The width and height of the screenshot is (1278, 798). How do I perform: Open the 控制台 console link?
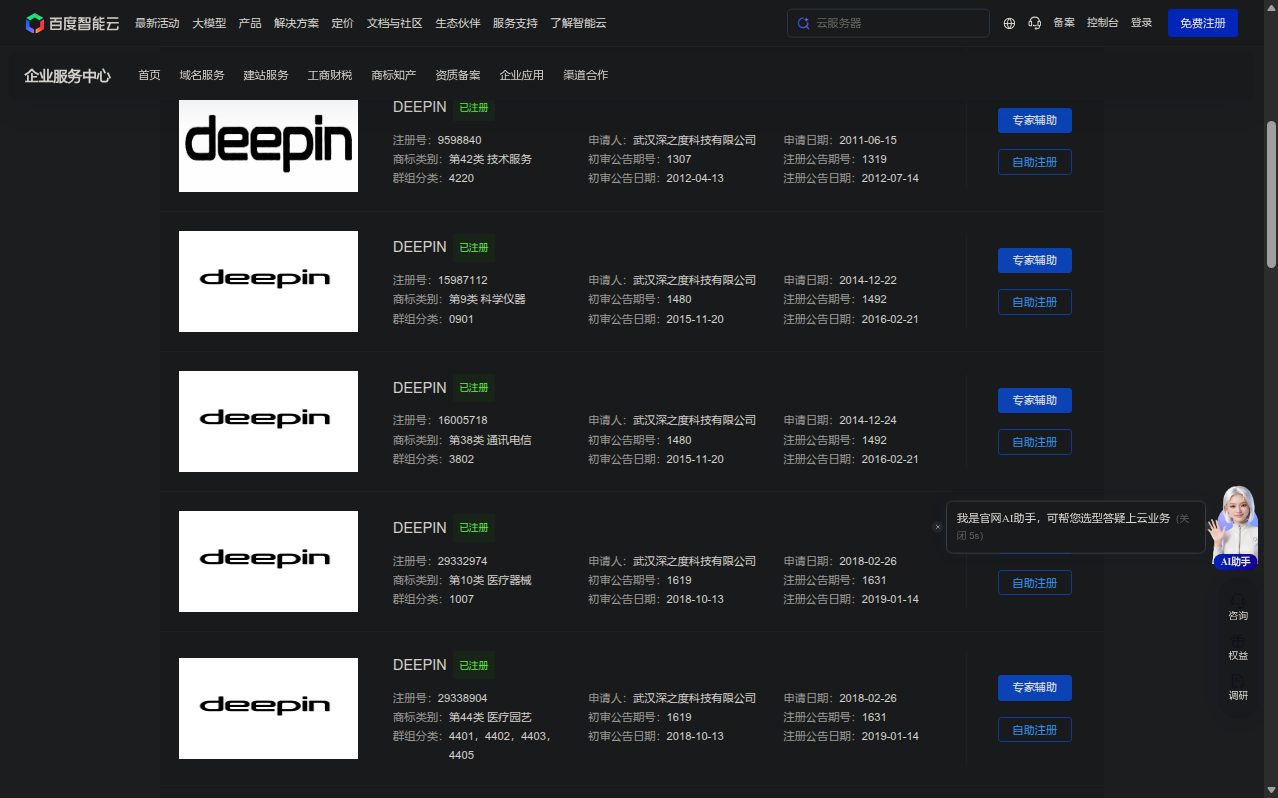click(x=1103, y=23)
